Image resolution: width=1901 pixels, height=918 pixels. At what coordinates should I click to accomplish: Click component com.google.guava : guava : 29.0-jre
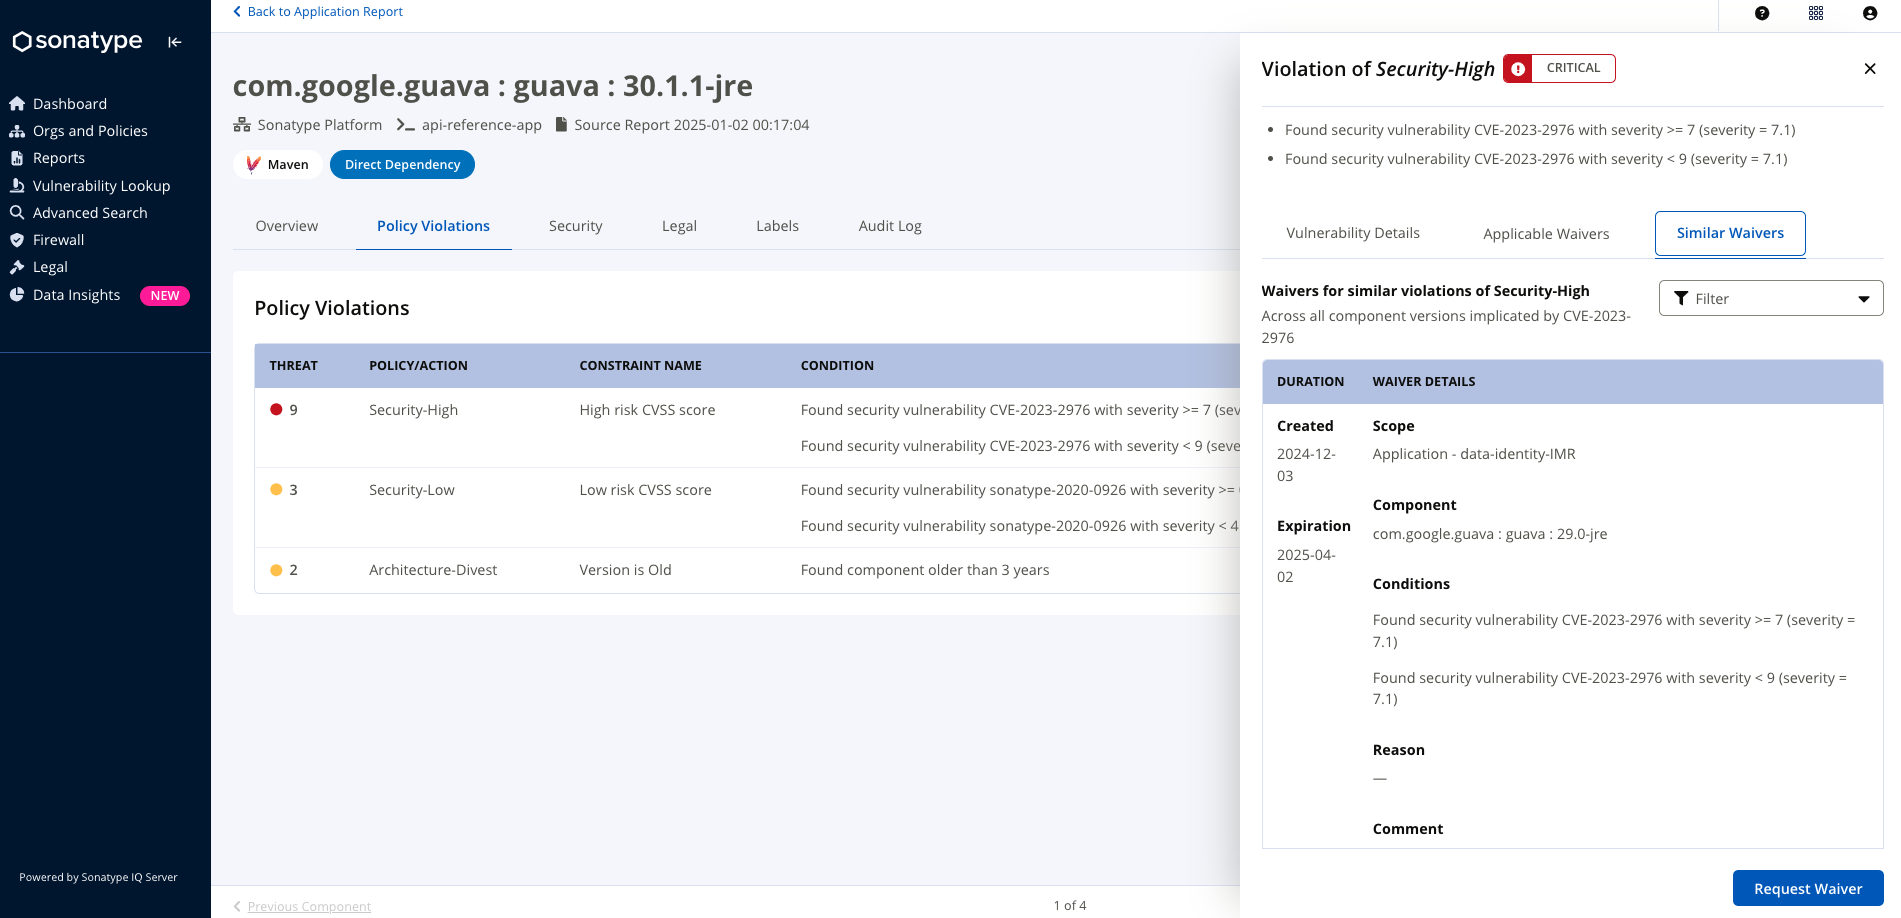[1490, 534]
